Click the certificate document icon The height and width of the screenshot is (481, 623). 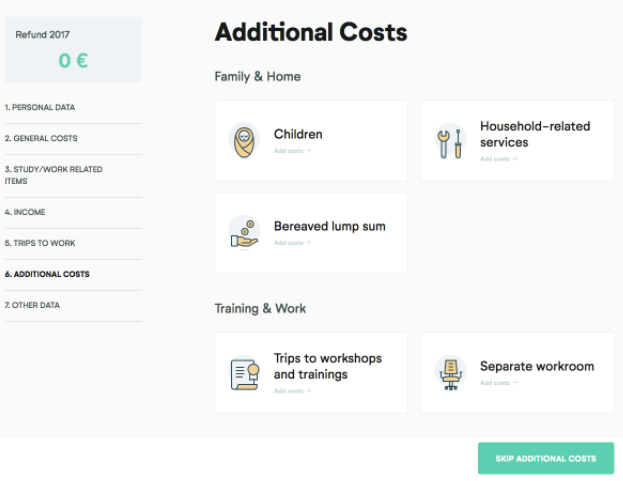point(245,373)
